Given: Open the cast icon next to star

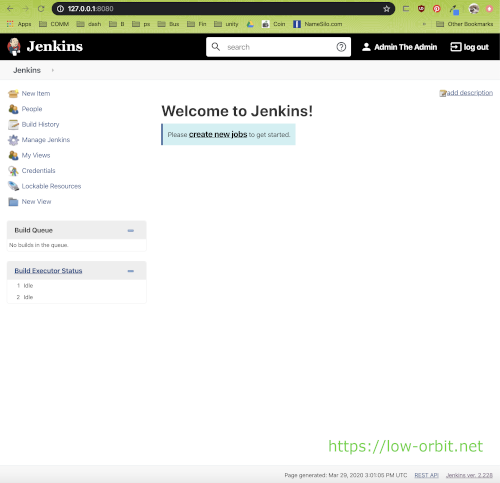Looking at the screenshot, I should 406,9.
